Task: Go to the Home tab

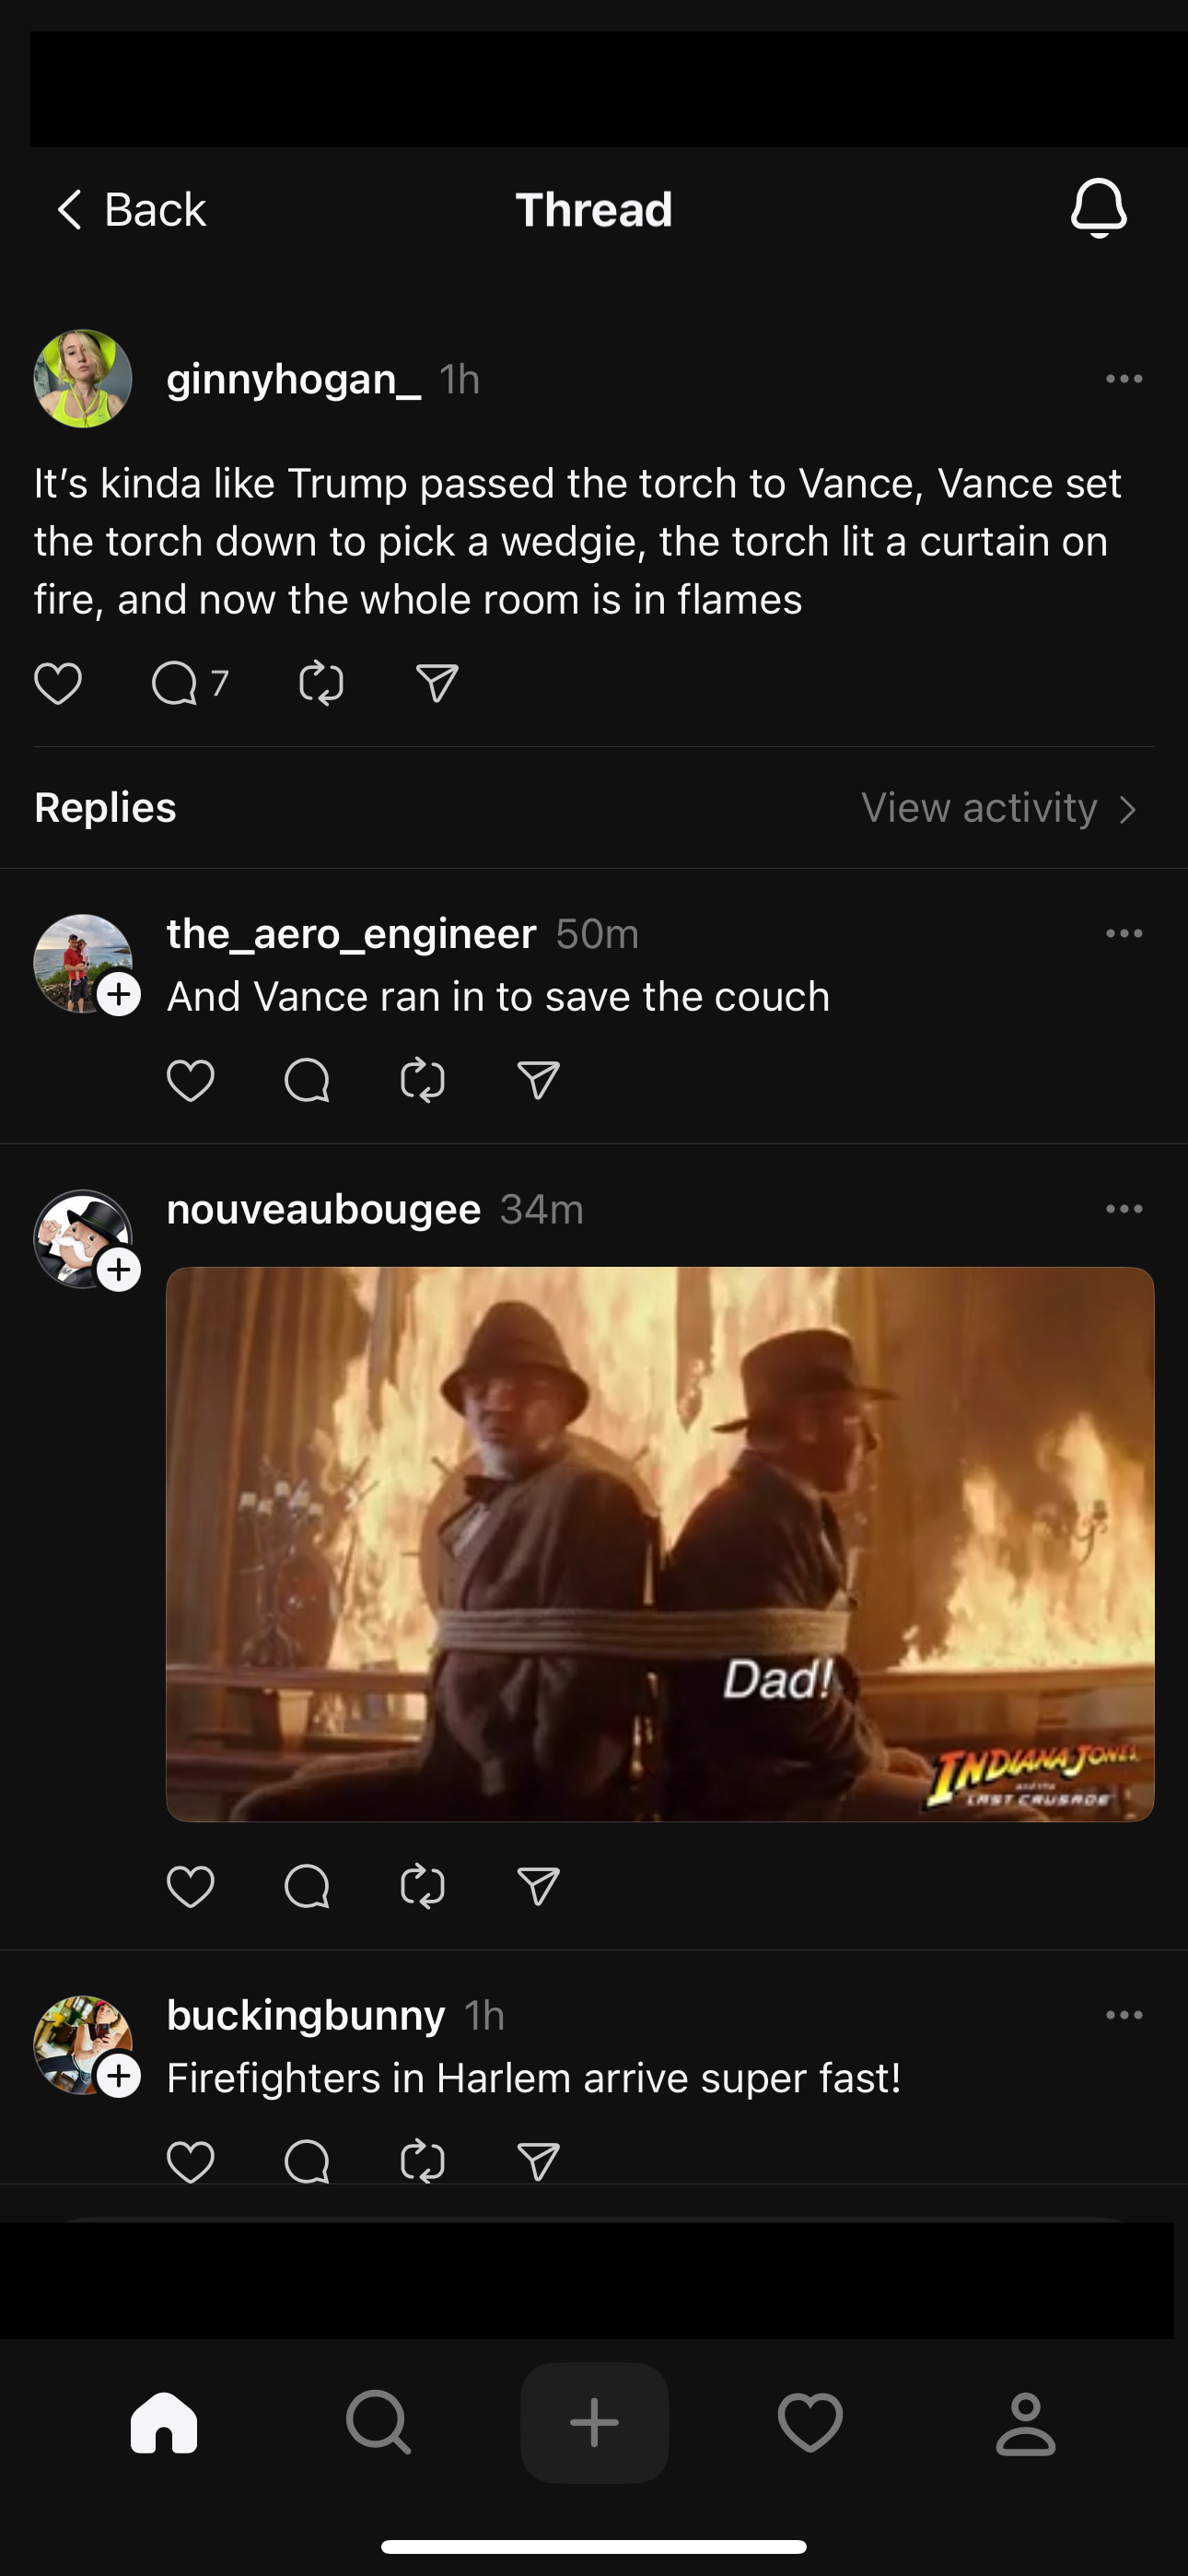Action: (164, 2422)
